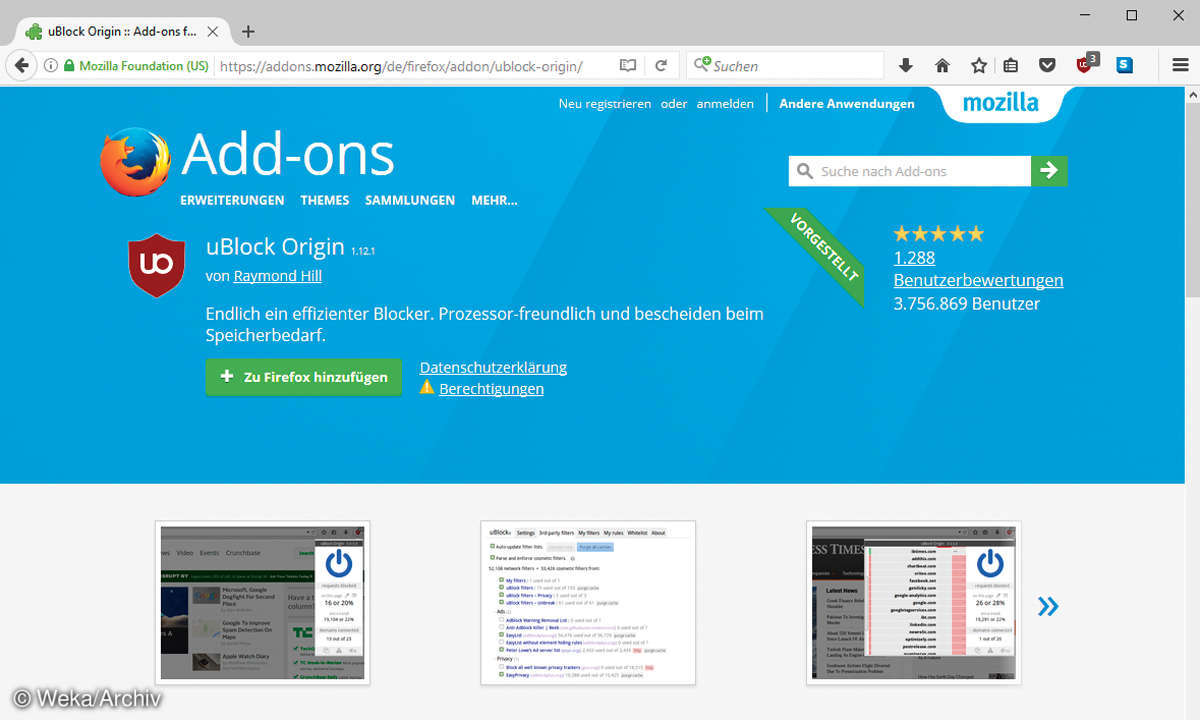Toggle reader view icon in address bar
Image resolution: width=1200 pixels, height=720 pixels.
627,66
